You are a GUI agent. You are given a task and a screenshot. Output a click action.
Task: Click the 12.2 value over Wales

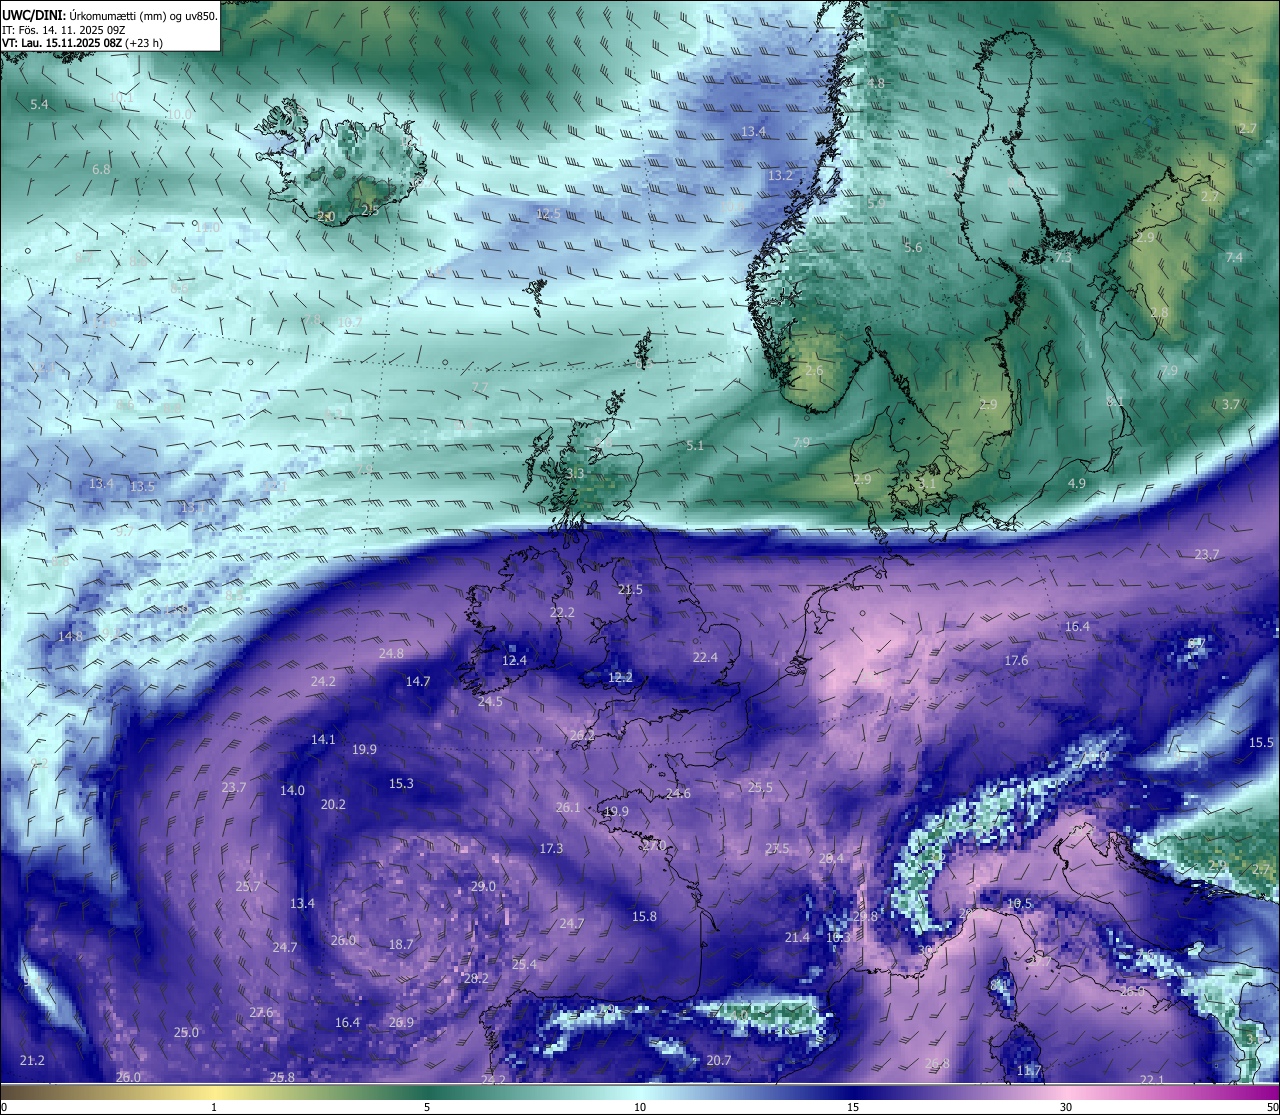620,678
